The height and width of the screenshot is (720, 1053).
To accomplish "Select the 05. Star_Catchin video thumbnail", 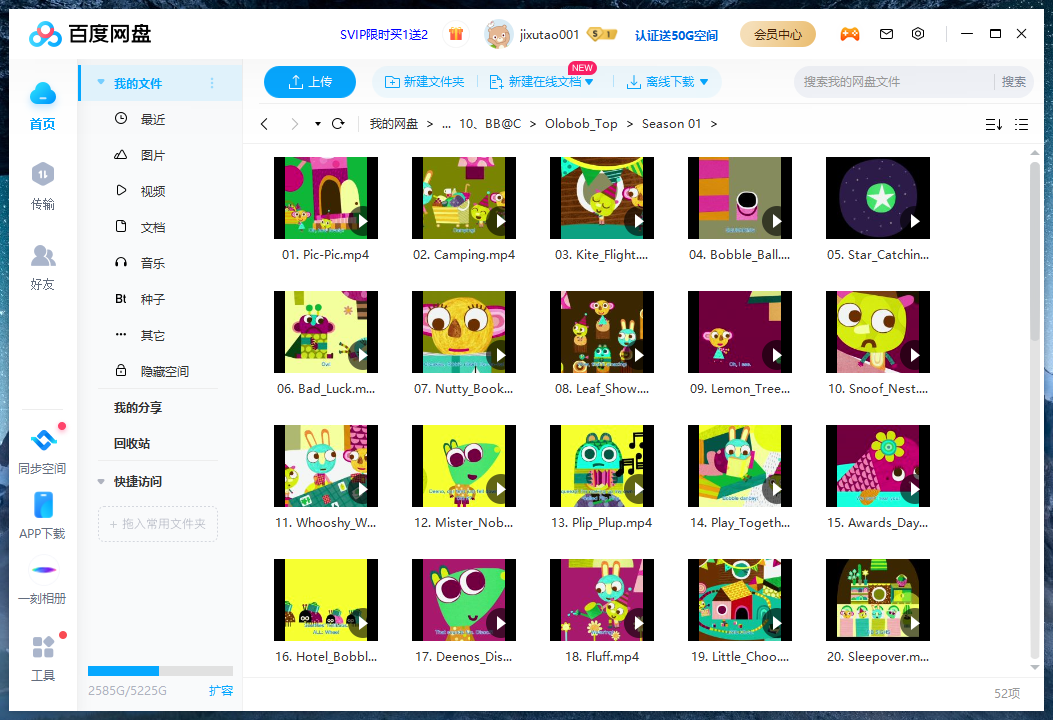I will pyautogui.click(x=878, y=197).
